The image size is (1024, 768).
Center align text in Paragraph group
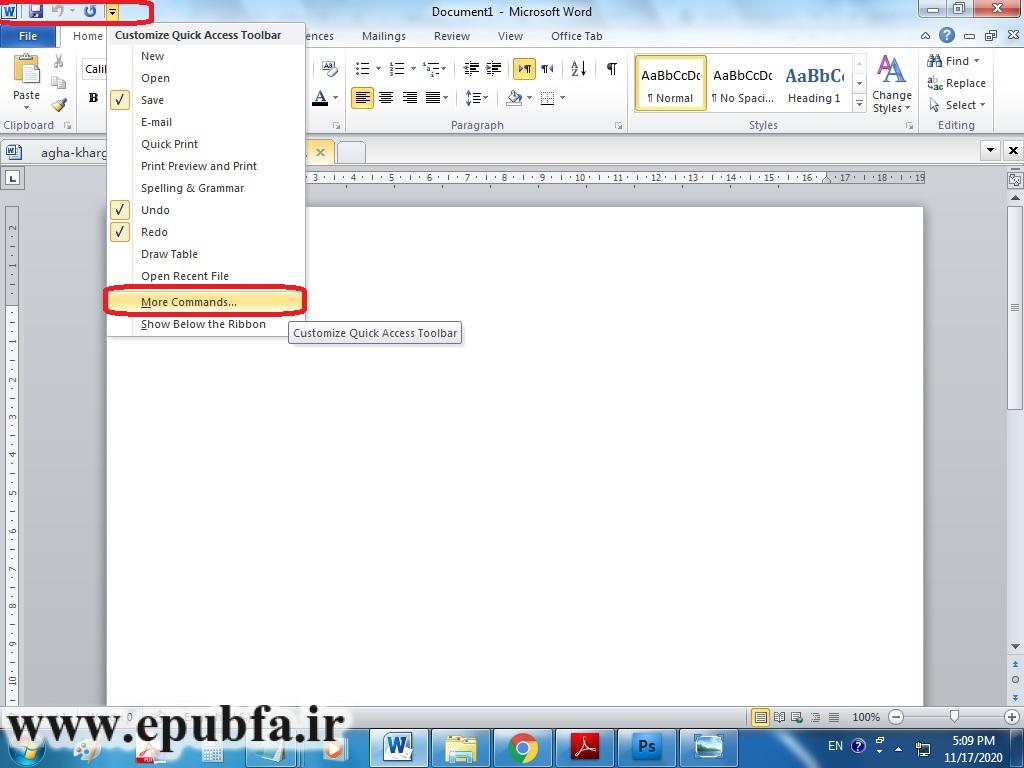click(x=386, y=98)
